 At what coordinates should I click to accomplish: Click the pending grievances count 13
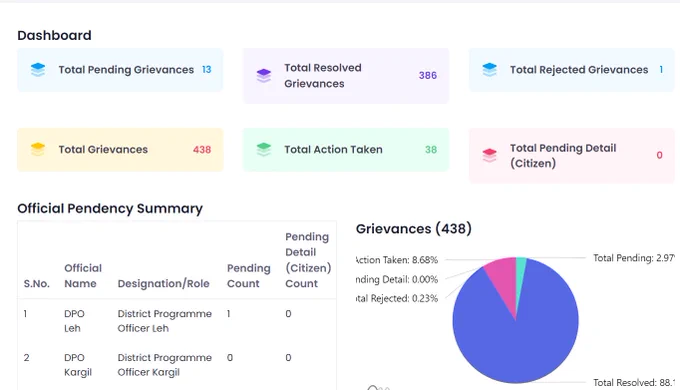pos(206,70)
